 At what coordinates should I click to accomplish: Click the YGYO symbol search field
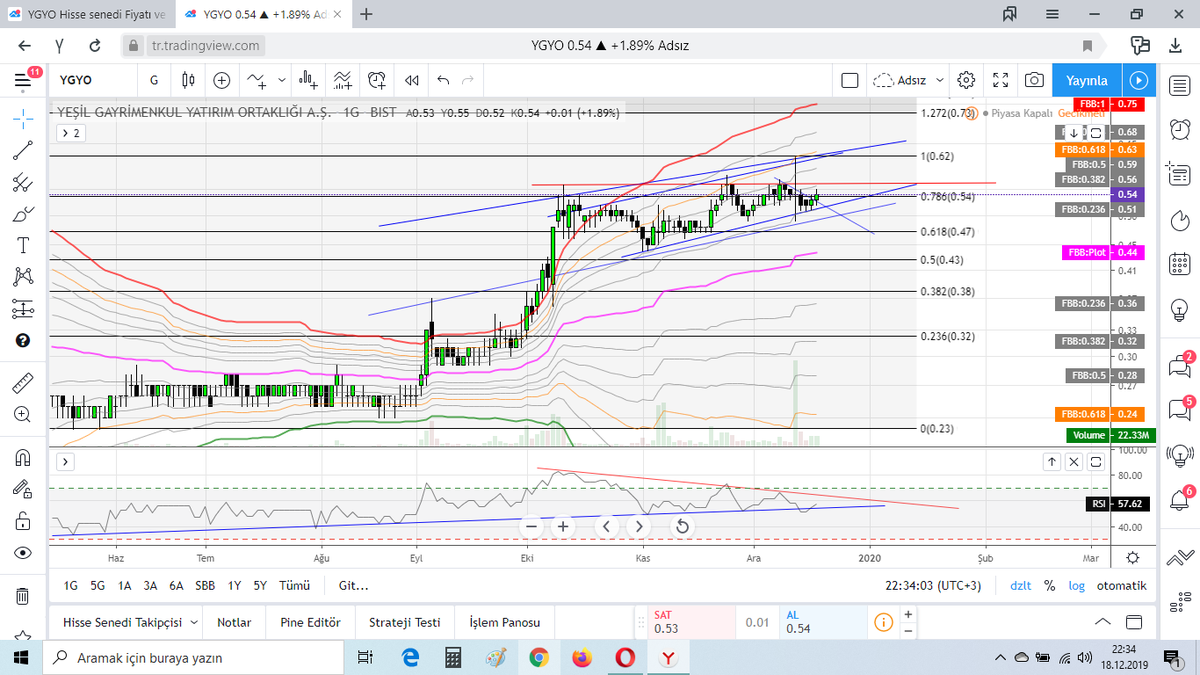tap(92, 80)
